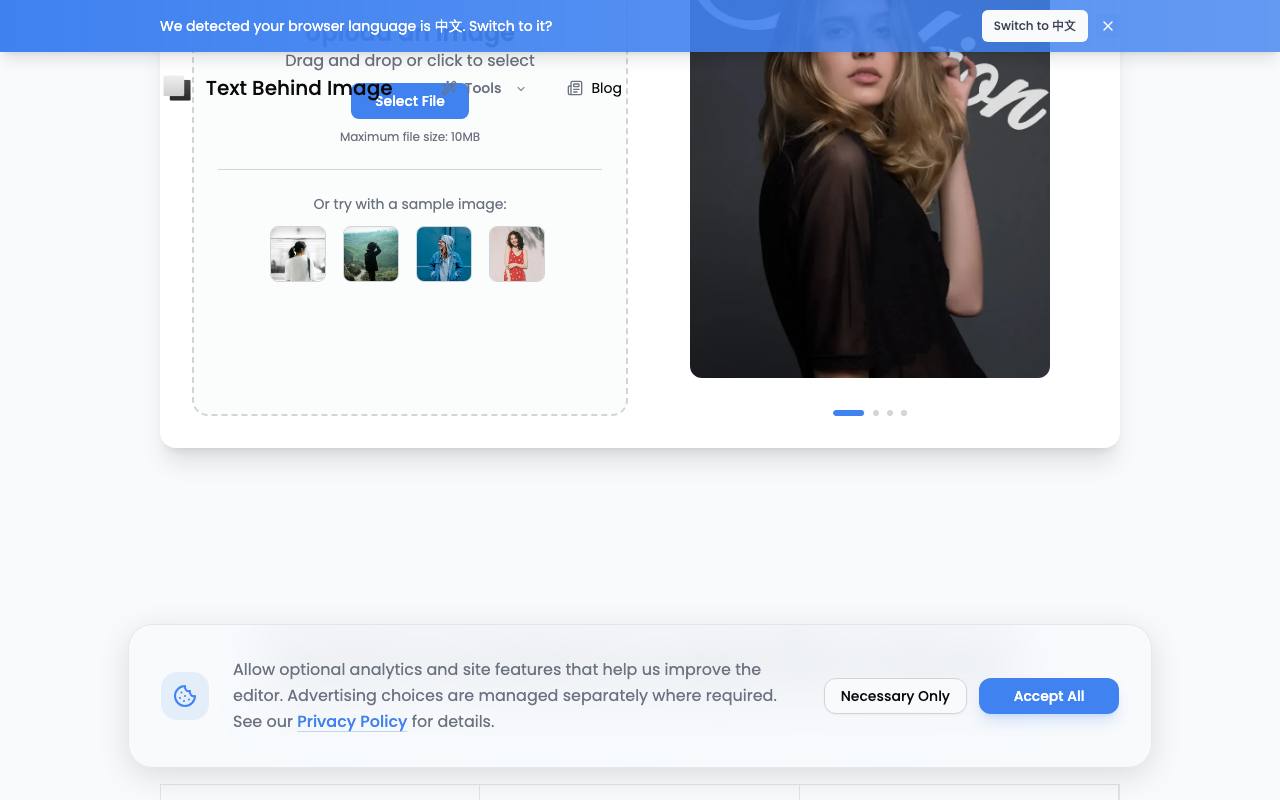
Task: Jump to the fourth carousel slide dot
Action: point(904,413)
